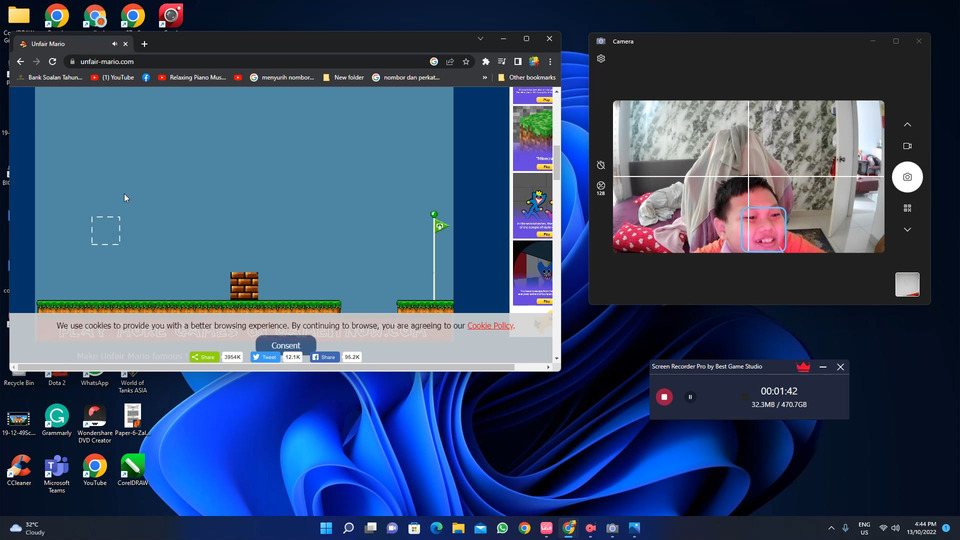Open nombor dan perkat... bookmark
Image resolution: width=960 pixels, height=540 pixels.
click(x=406, y=78)
